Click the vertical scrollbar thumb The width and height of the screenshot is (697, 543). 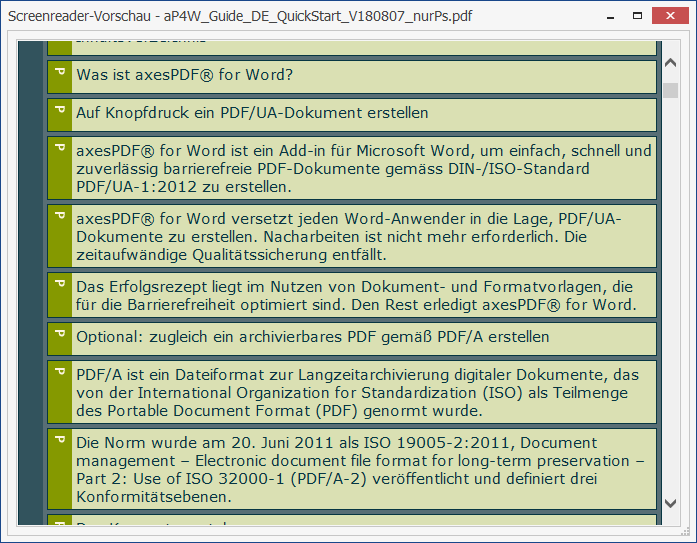click(x=670, y=90)
